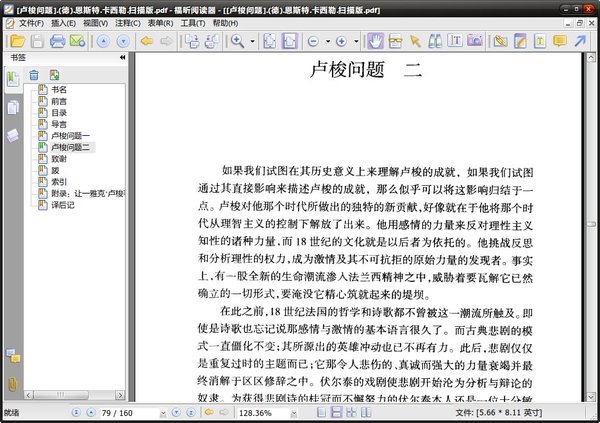Viewport: 600px width, 423px height.
Task: Open the zoom tool dropdown arrow in toolbar
Action: point(254,41)
